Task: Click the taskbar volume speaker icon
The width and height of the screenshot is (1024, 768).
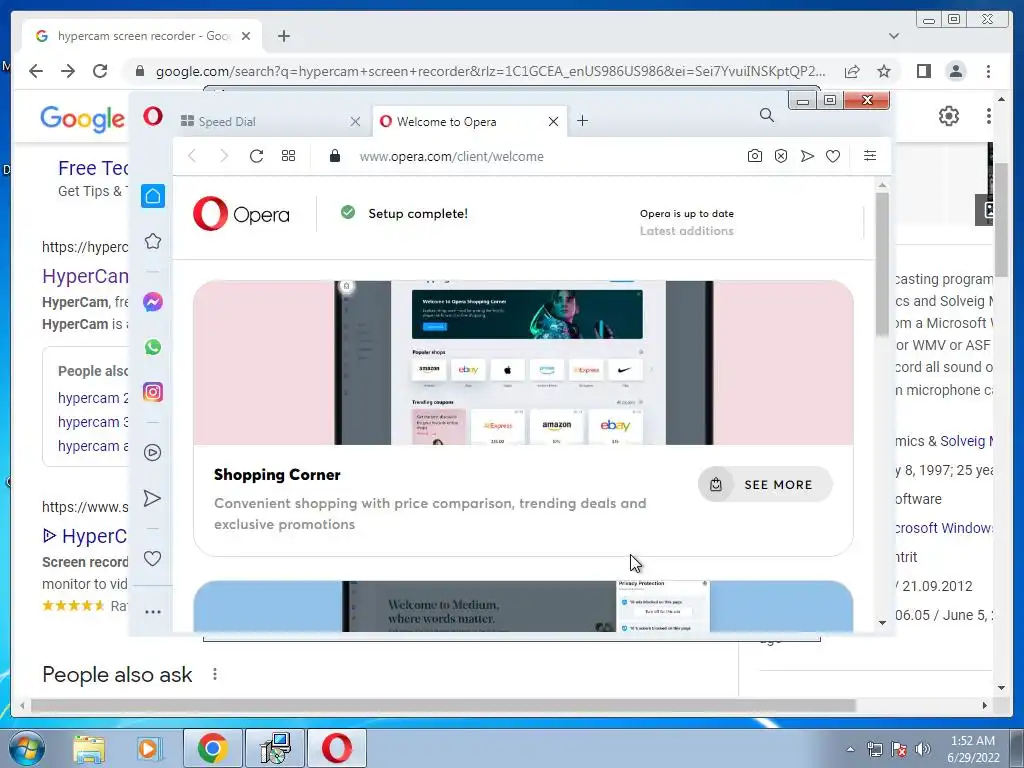Action: point(923,749)
